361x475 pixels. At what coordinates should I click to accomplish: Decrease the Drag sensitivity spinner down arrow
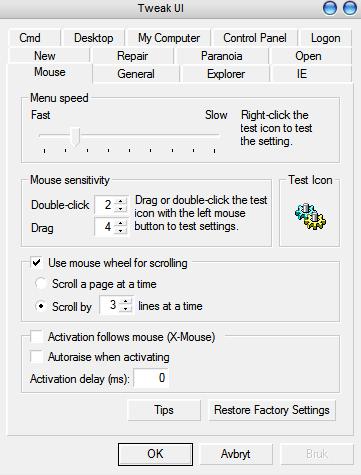click(x=121, y=231)
